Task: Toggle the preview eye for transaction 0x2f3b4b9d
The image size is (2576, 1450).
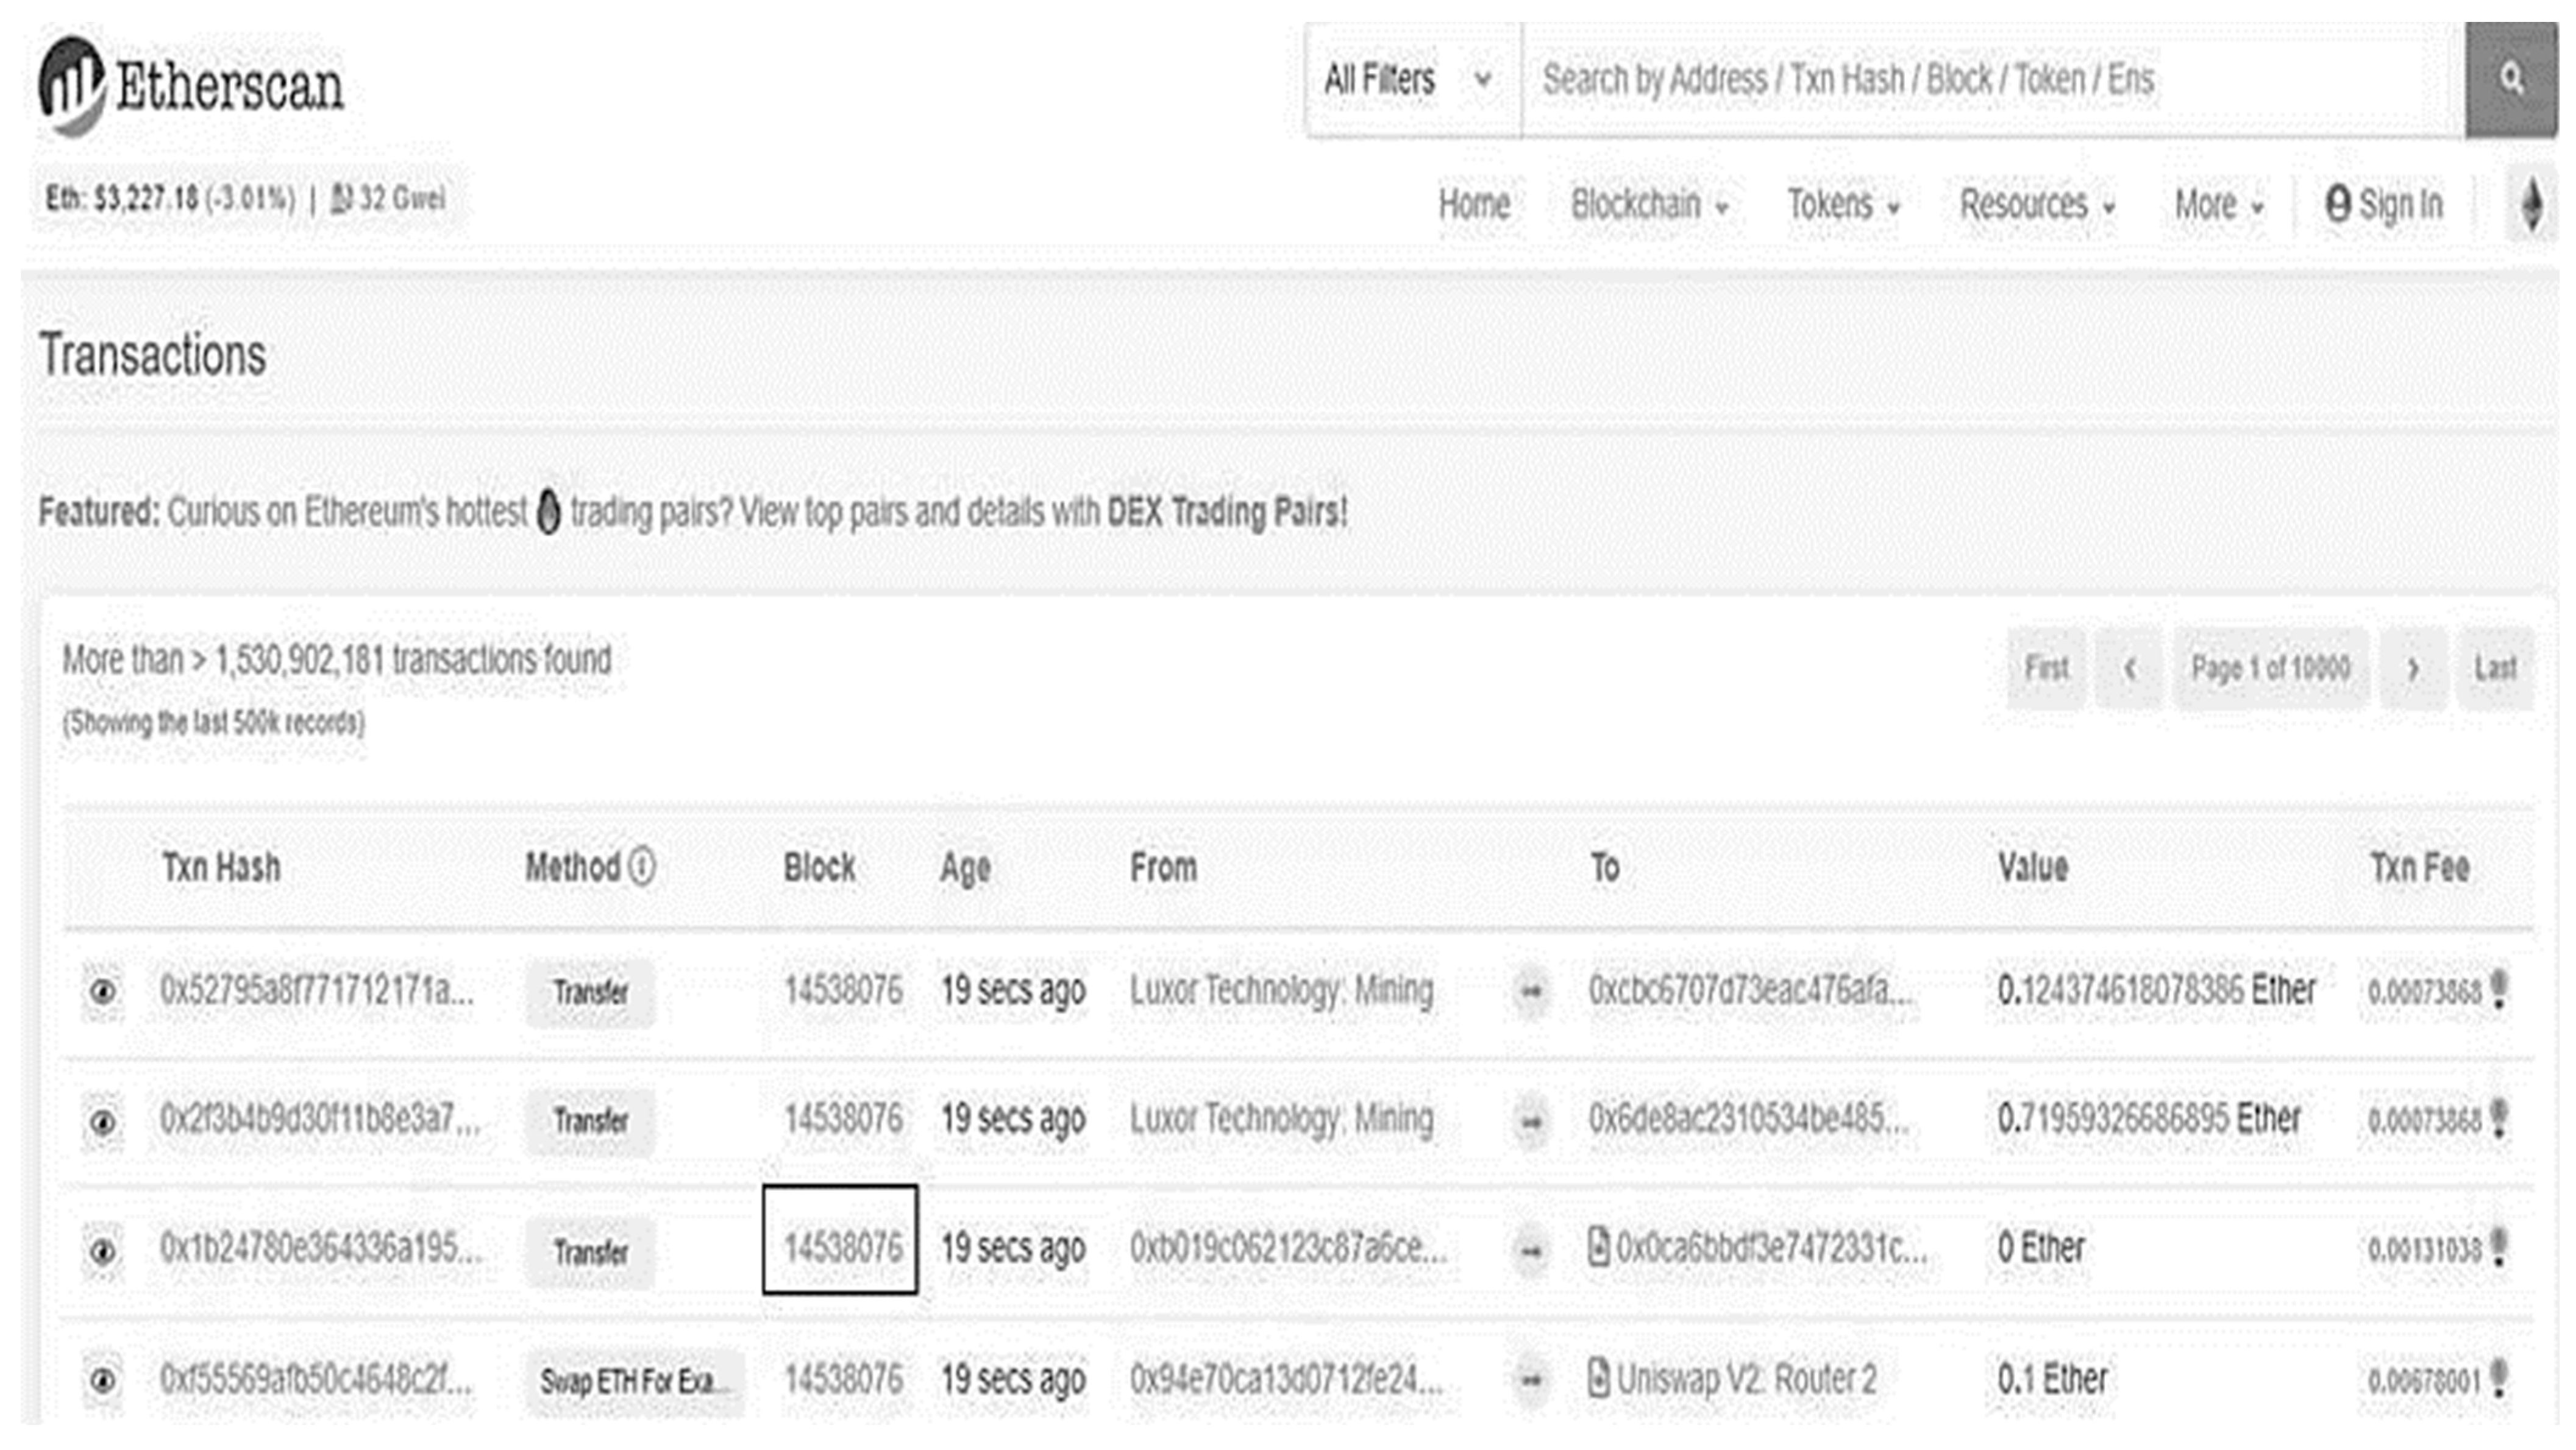Action: [x=102, y=1121]
